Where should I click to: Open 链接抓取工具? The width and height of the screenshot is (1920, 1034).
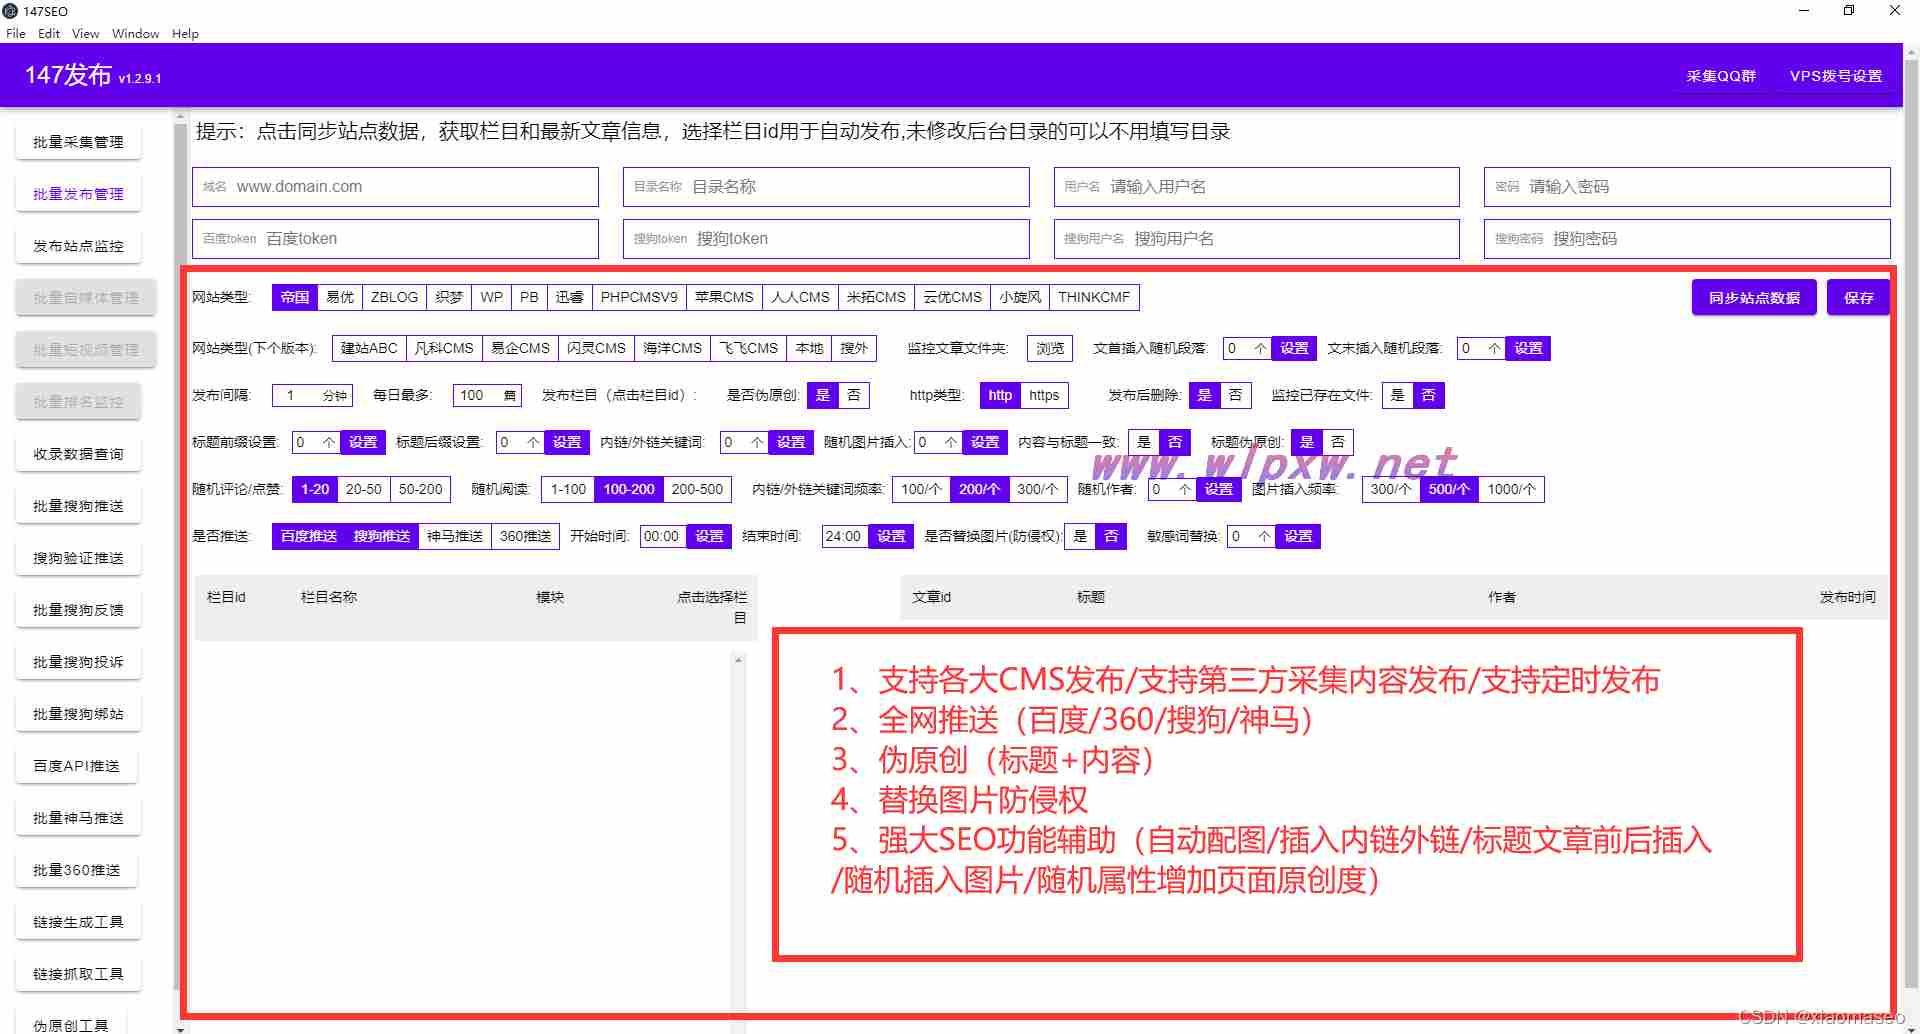click(78, 974)
